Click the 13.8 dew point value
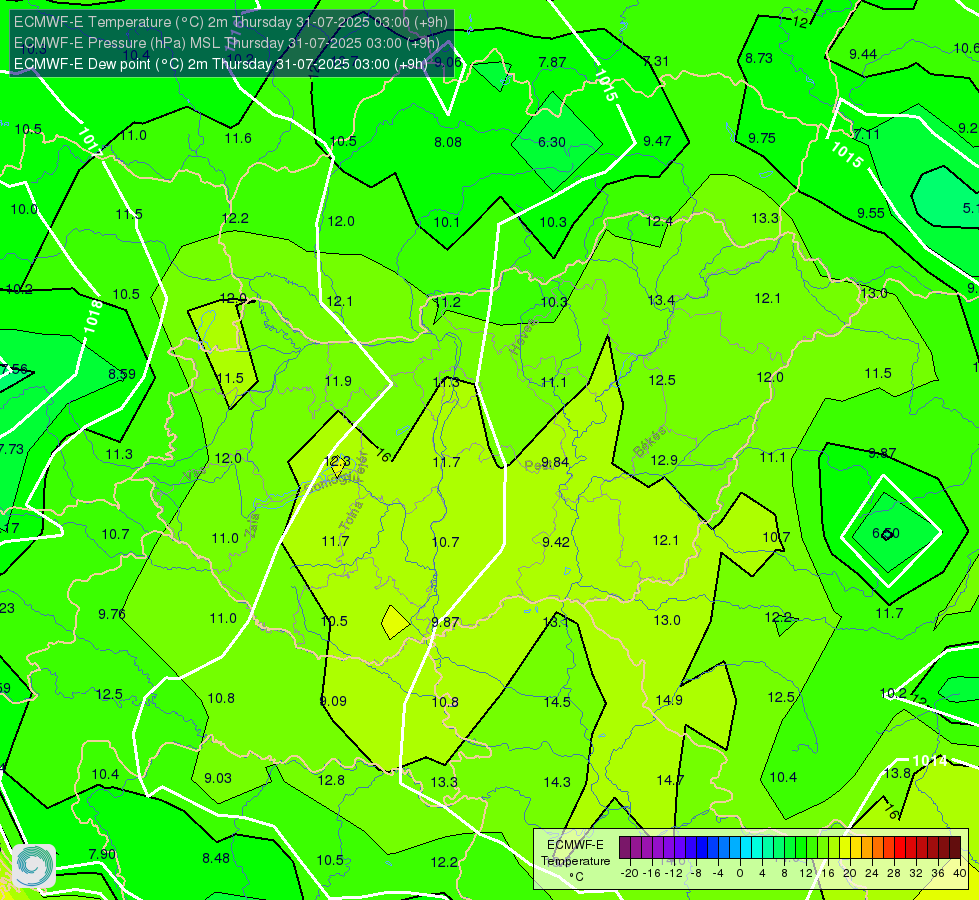The width and height of the screenshot is (979, 900). (897, 773)
